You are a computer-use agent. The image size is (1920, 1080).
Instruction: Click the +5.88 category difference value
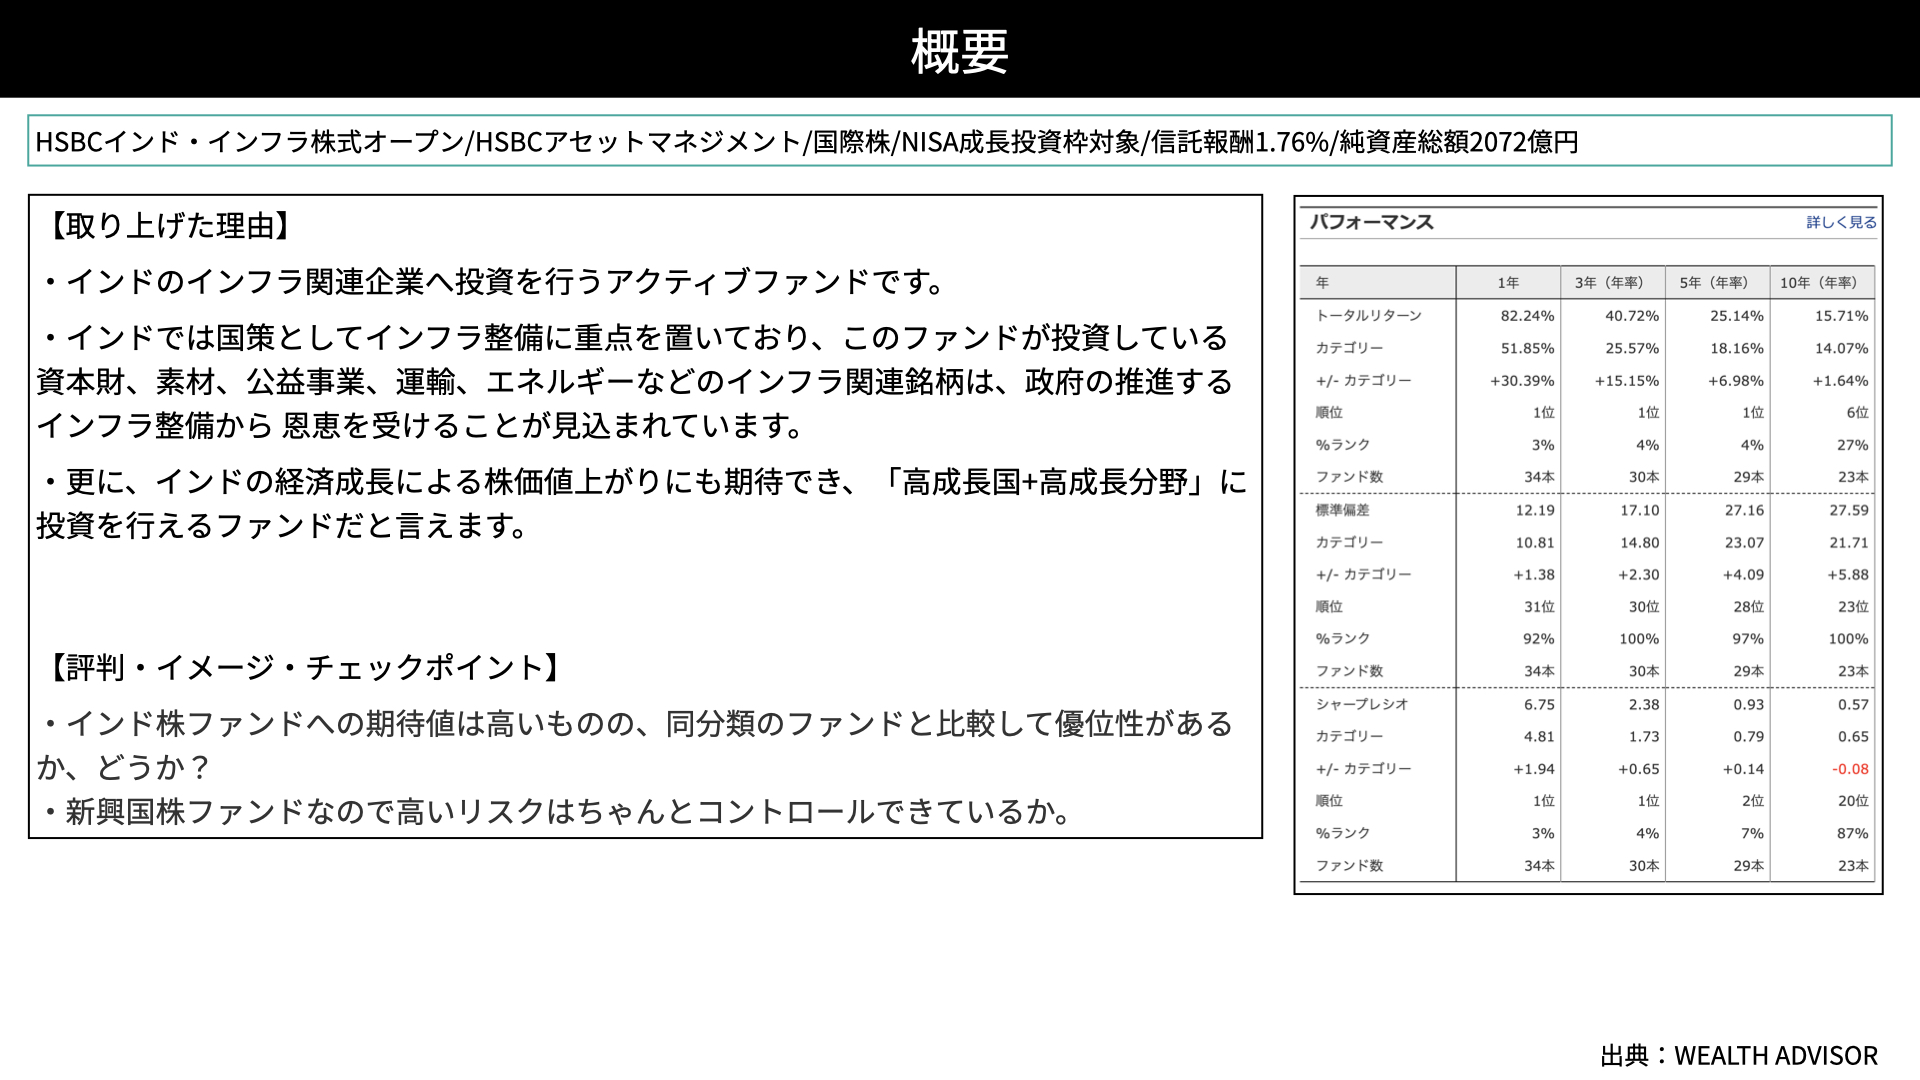click(1848, 575)
